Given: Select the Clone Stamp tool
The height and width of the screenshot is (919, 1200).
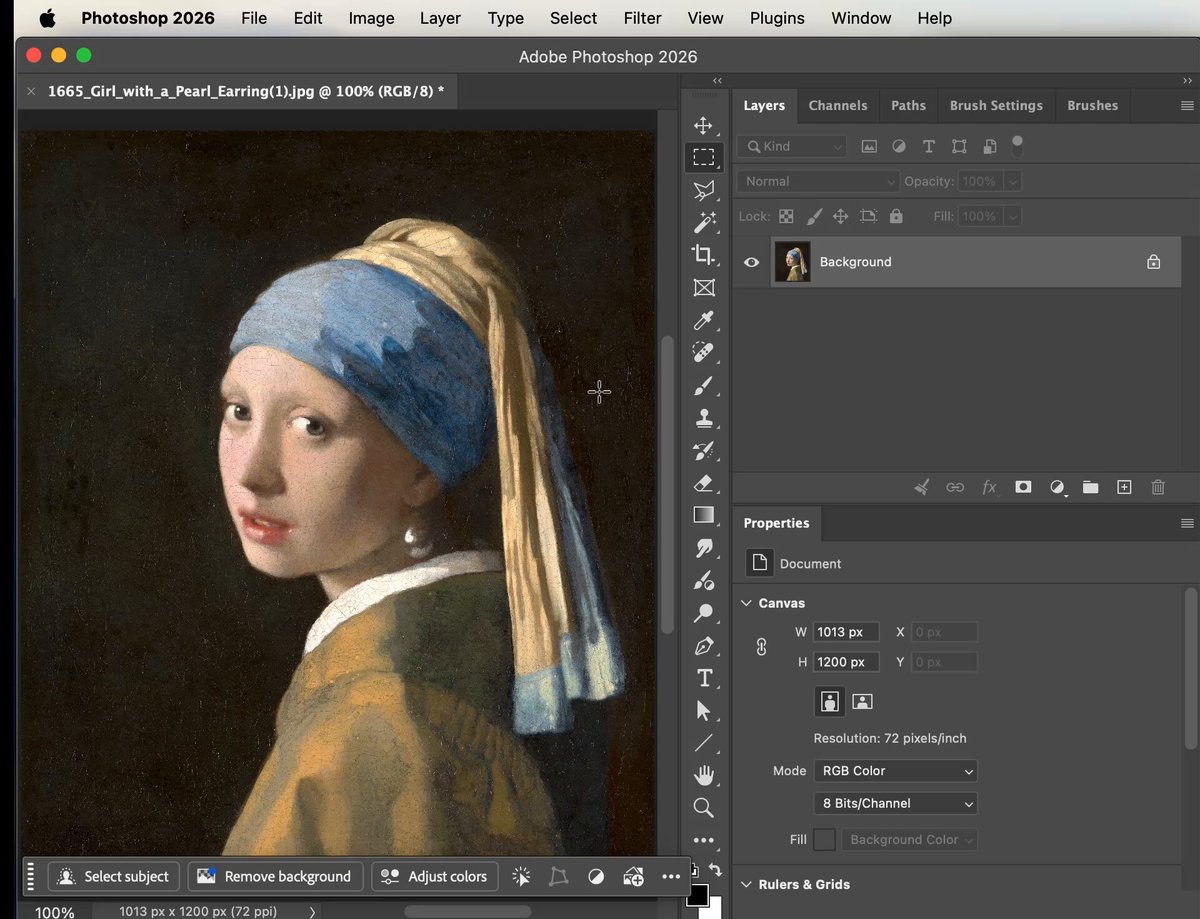Looking at the screenshot, I should pyautogui.click(x=704, y=418).
